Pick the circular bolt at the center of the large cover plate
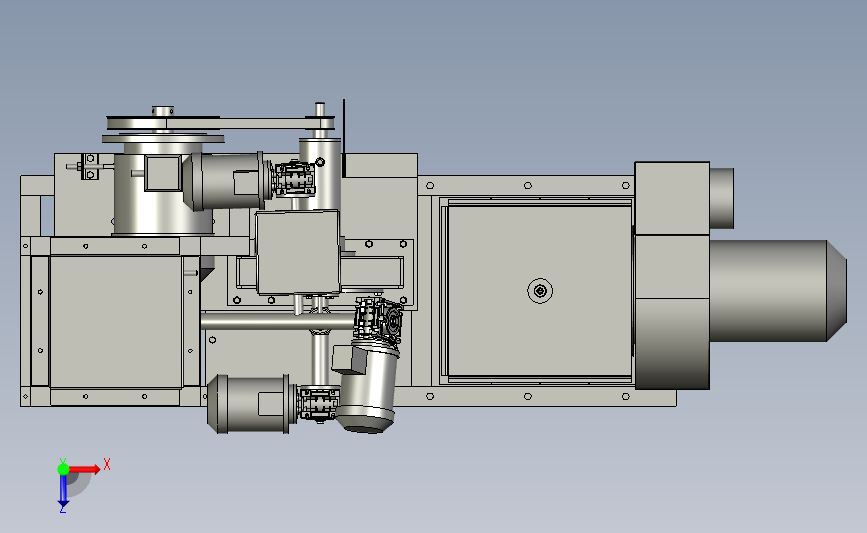Screen dimensions: 867x533 coord(540,291)
